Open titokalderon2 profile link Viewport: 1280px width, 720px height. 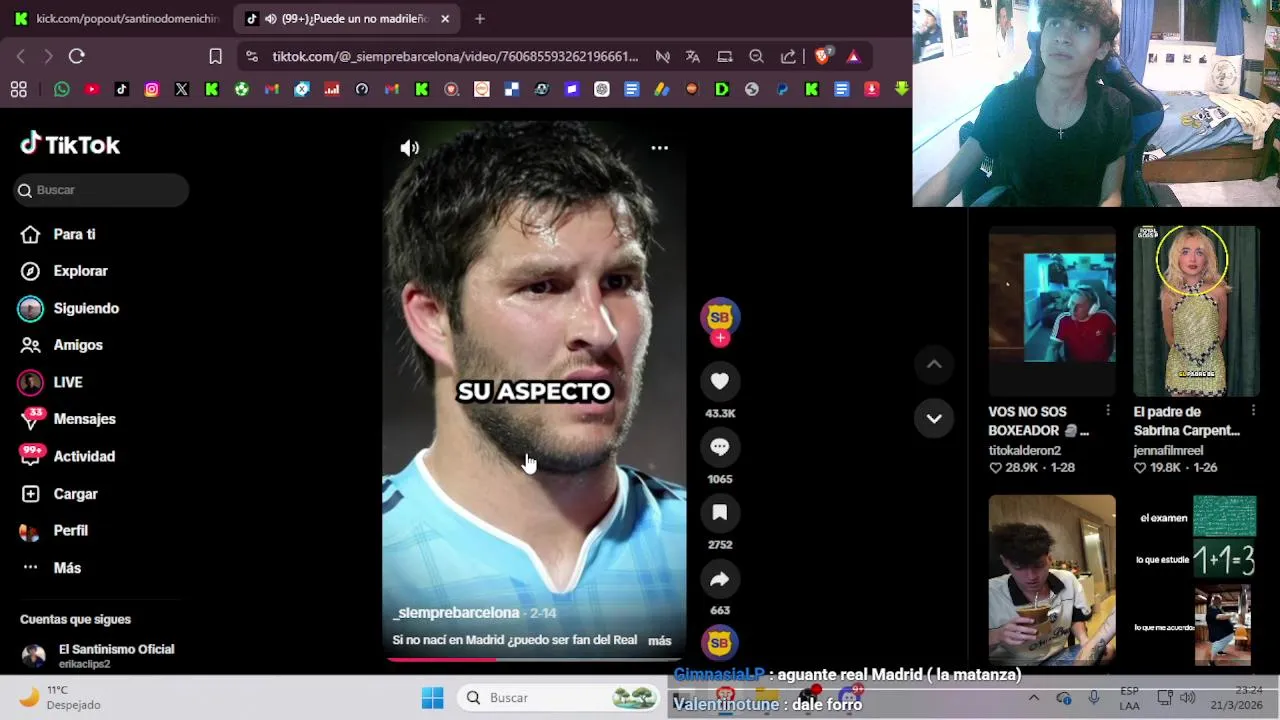tap(1025, 451)
